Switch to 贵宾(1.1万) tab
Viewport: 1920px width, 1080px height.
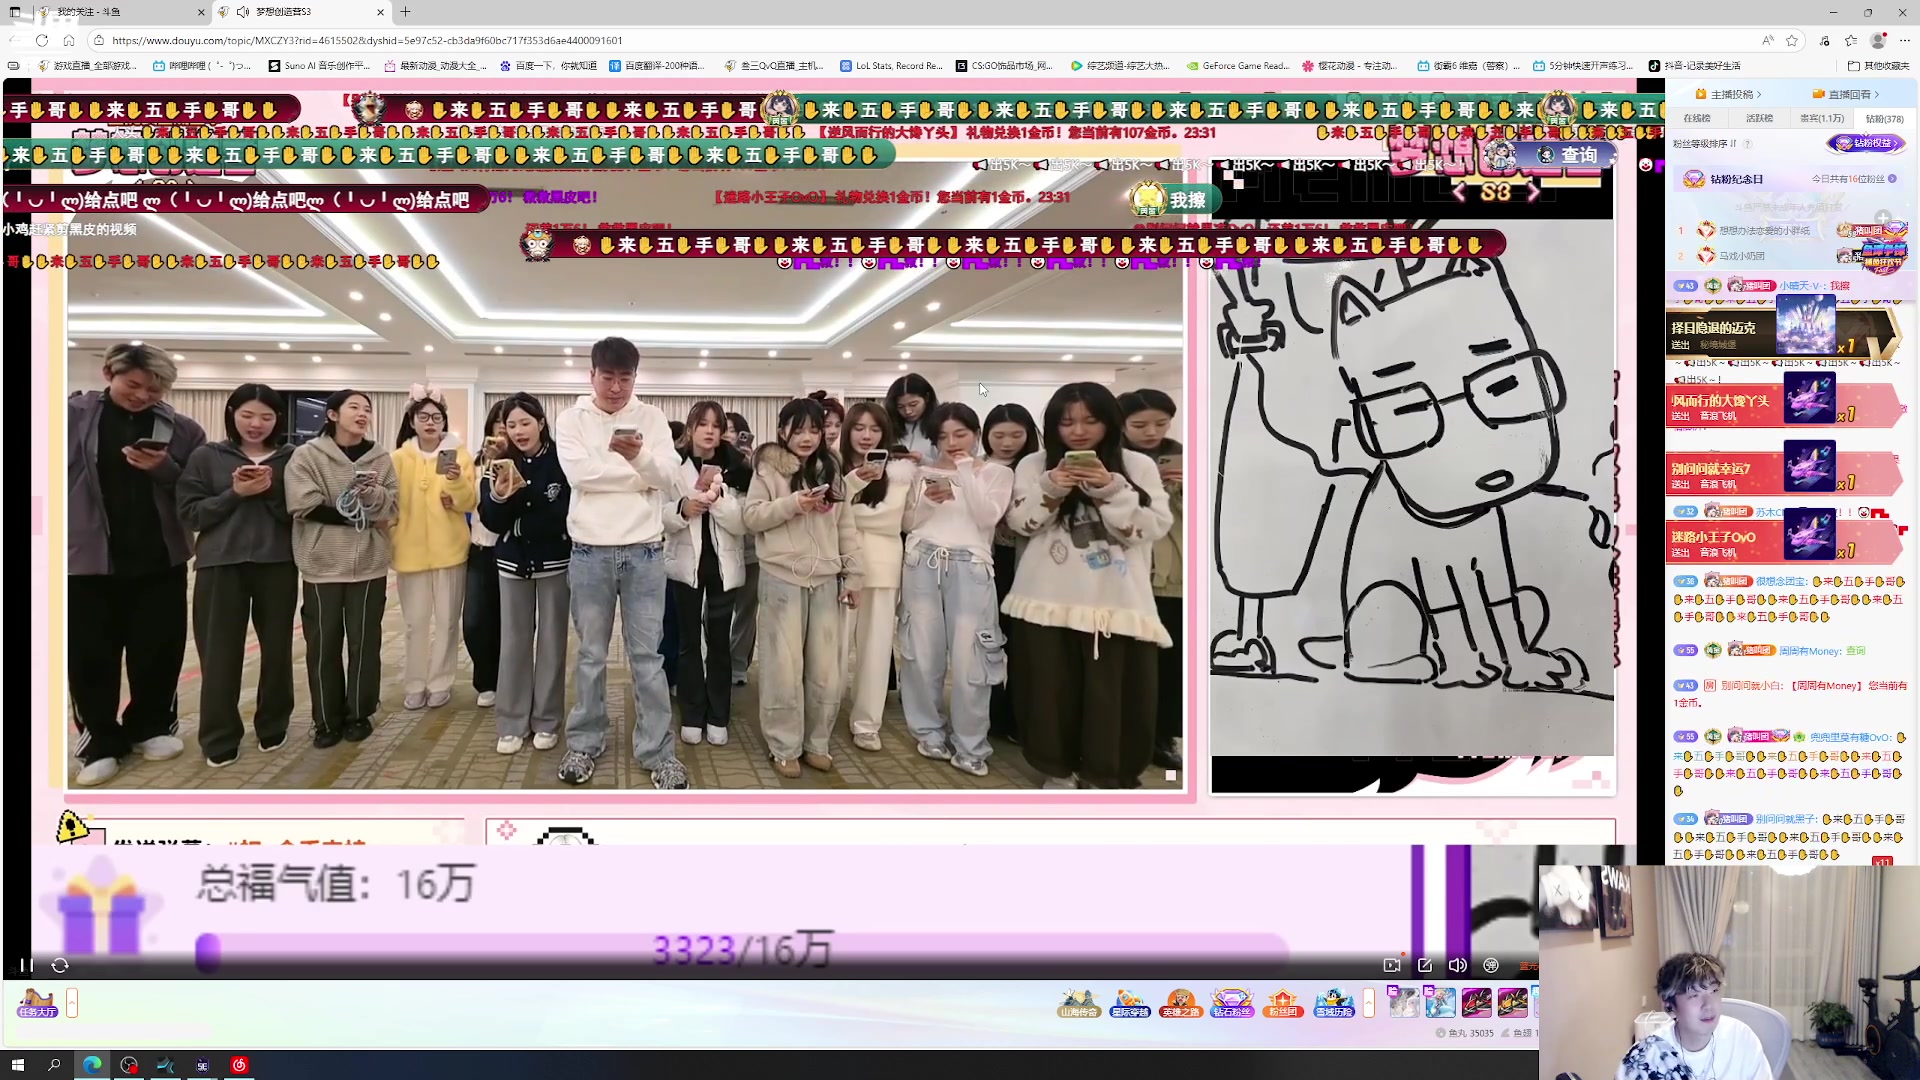pyautogui.click(x=1821, y=118)
